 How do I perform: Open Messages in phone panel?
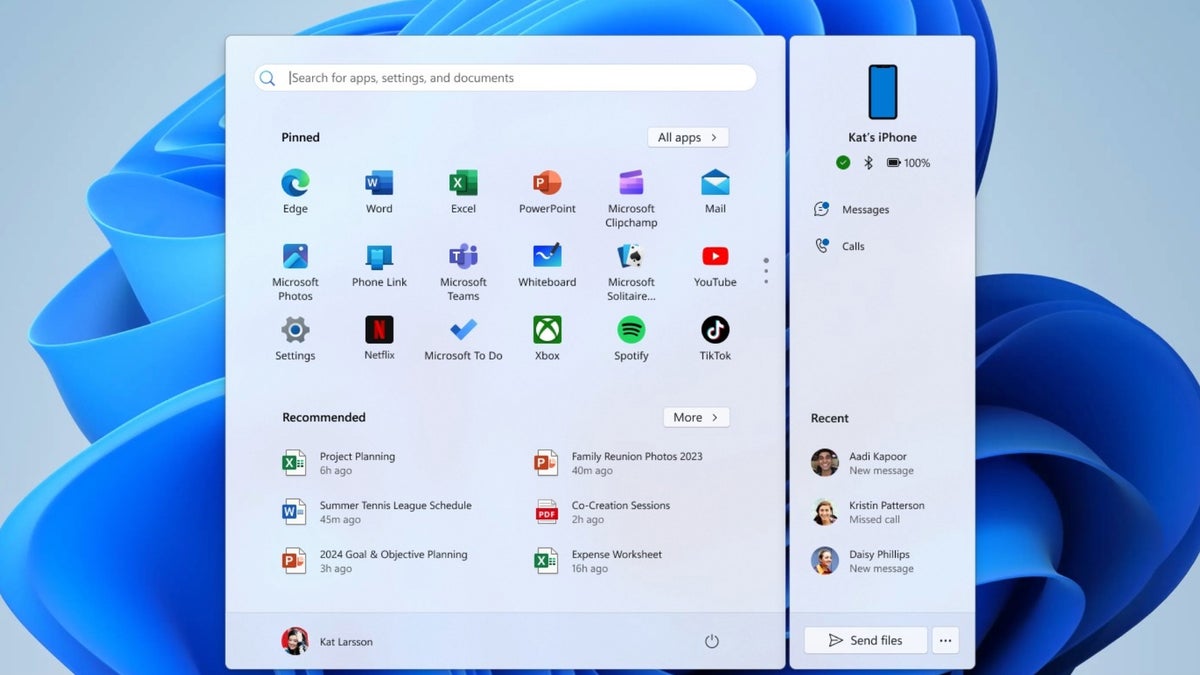point(864,210)
